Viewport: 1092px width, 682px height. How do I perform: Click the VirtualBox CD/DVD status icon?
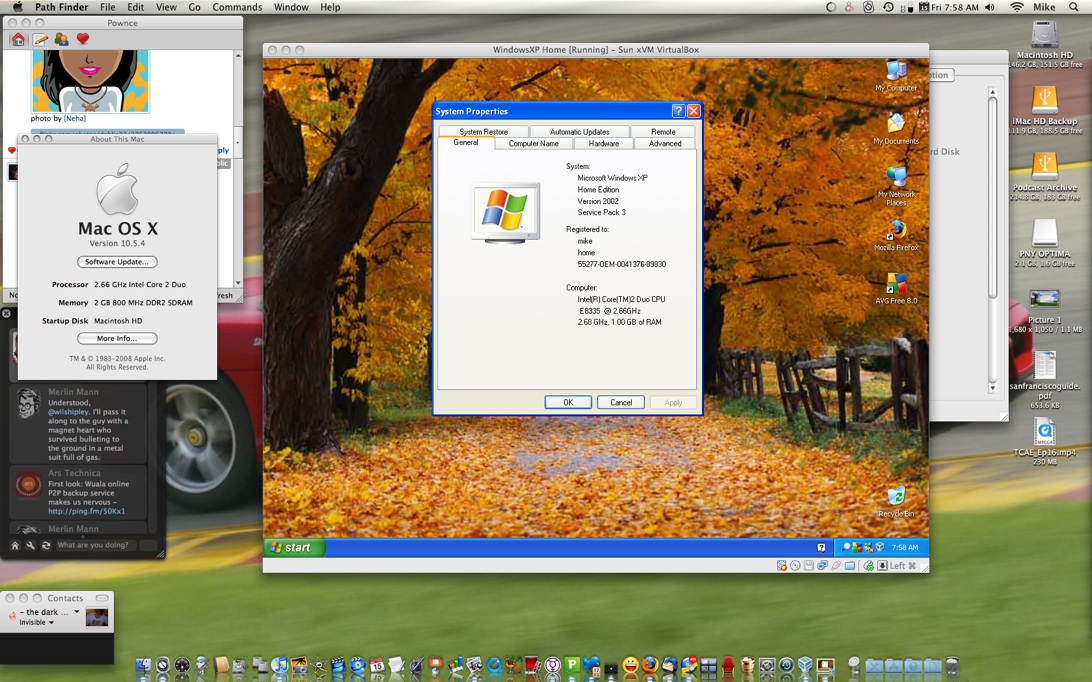tap(795, 566)
